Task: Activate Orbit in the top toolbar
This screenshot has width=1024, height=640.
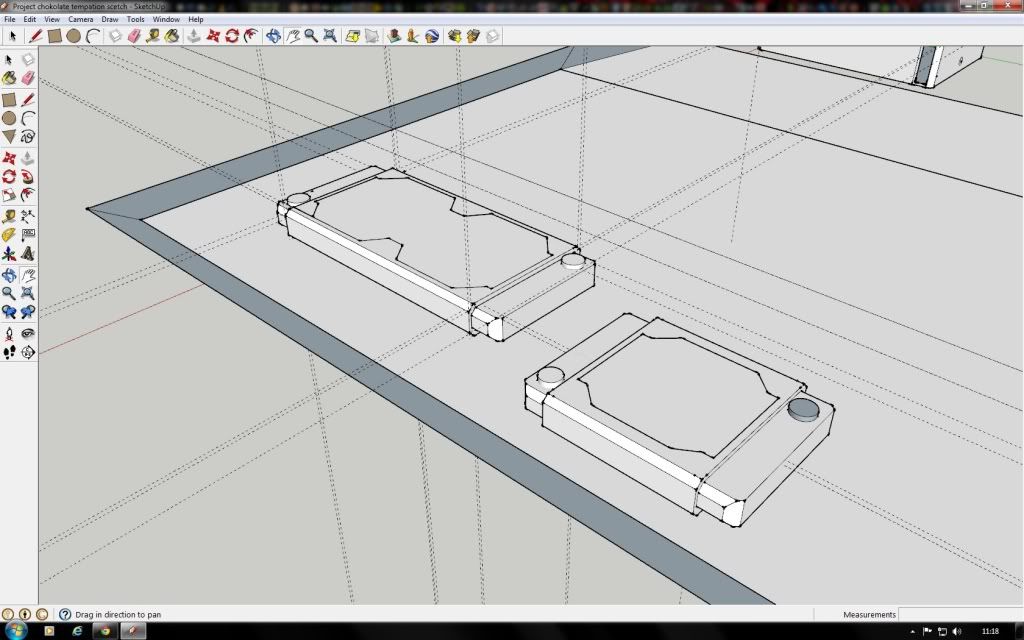Action: [x=273, y=36]
